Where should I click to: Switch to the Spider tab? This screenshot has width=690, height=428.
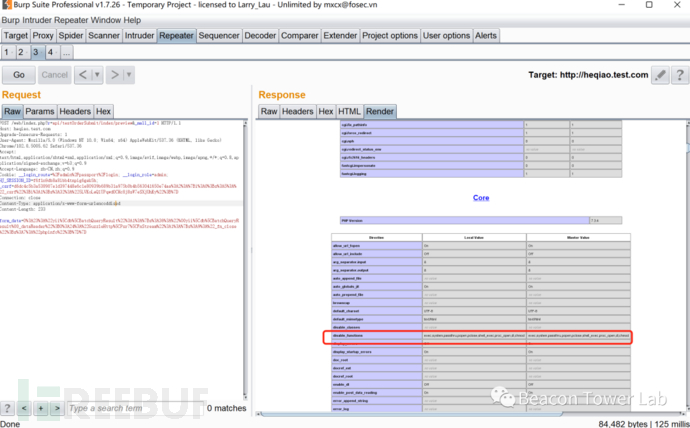click(71, 36)
